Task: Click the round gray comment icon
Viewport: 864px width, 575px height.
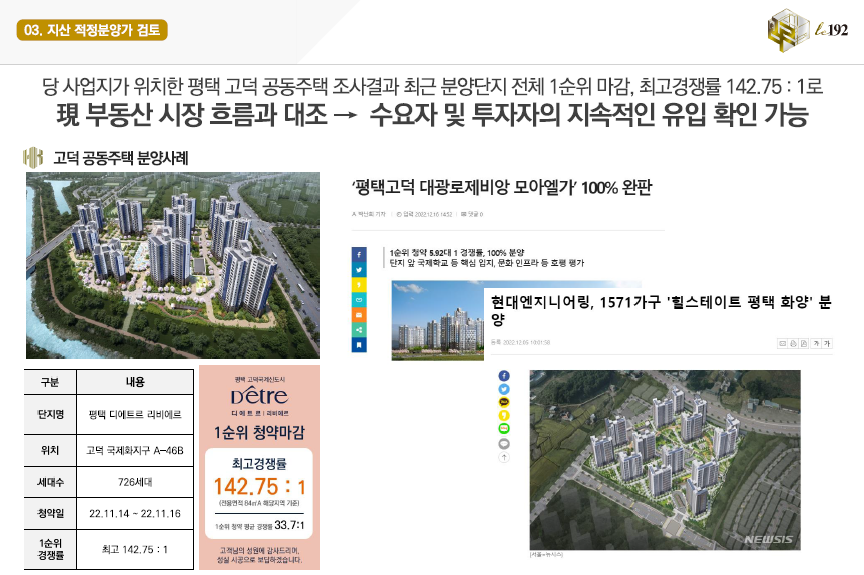Action: point(504,443)
